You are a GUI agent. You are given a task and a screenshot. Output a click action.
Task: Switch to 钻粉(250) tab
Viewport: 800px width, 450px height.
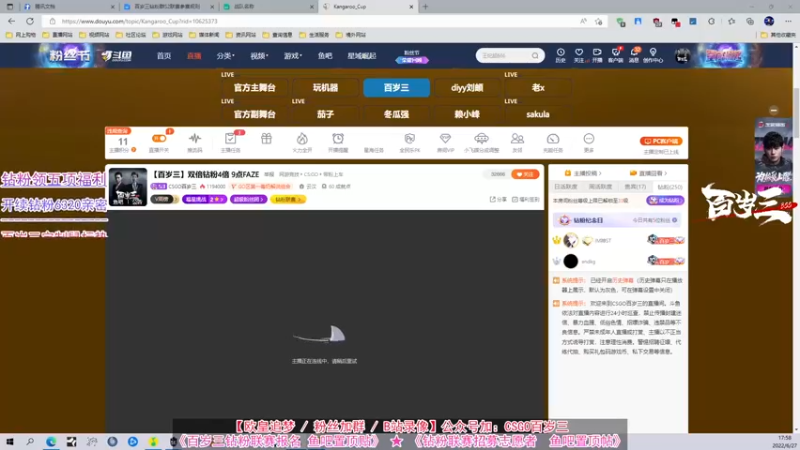coord(670,187)
